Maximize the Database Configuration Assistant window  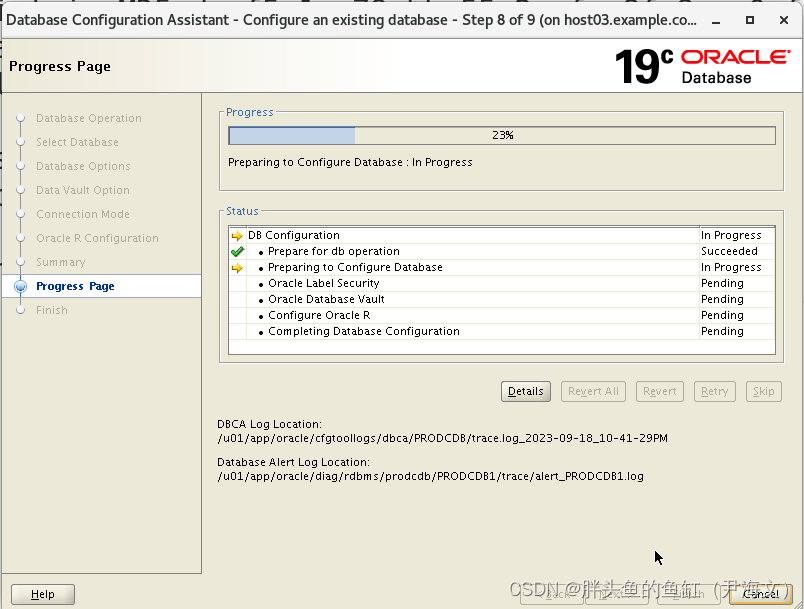pyautogui.click(x=750, y=20)
